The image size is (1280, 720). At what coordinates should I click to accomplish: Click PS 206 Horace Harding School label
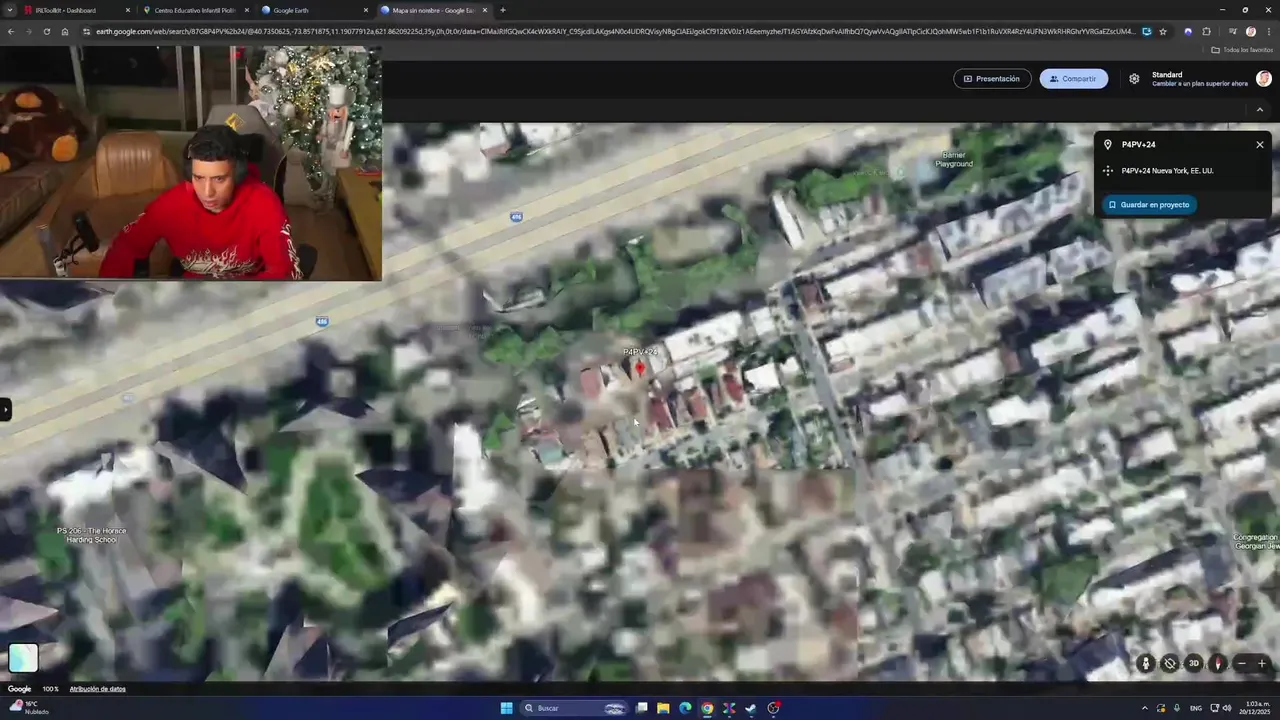pyautogui.click(x=91, y=535)
